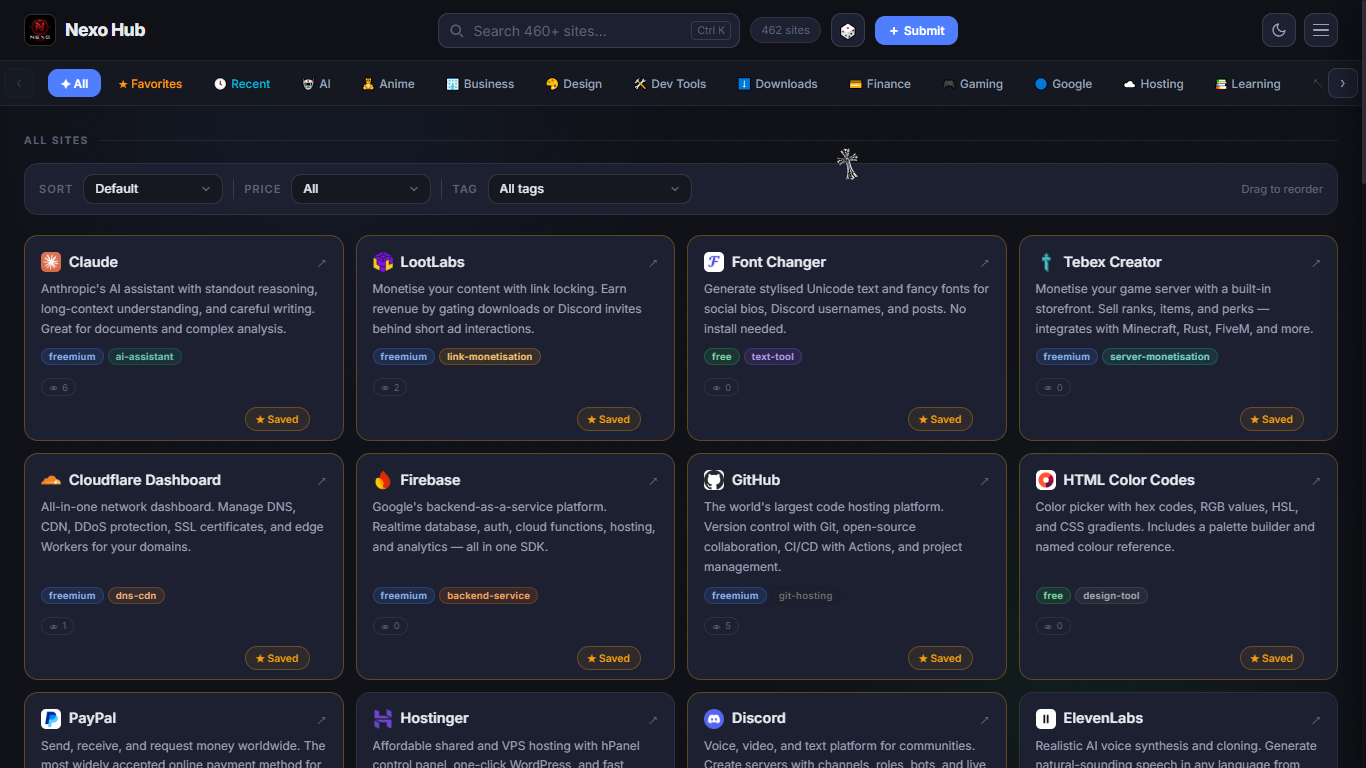Switch to the Recent tab

pyautogui.click(x=242, y=84)
